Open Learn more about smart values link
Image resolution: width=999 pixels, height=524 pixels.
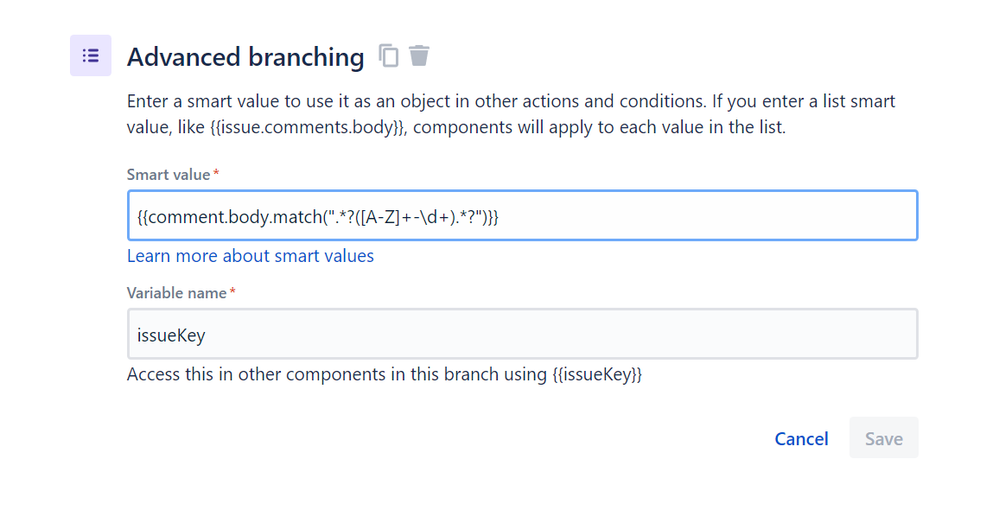[x=250, y=256]
